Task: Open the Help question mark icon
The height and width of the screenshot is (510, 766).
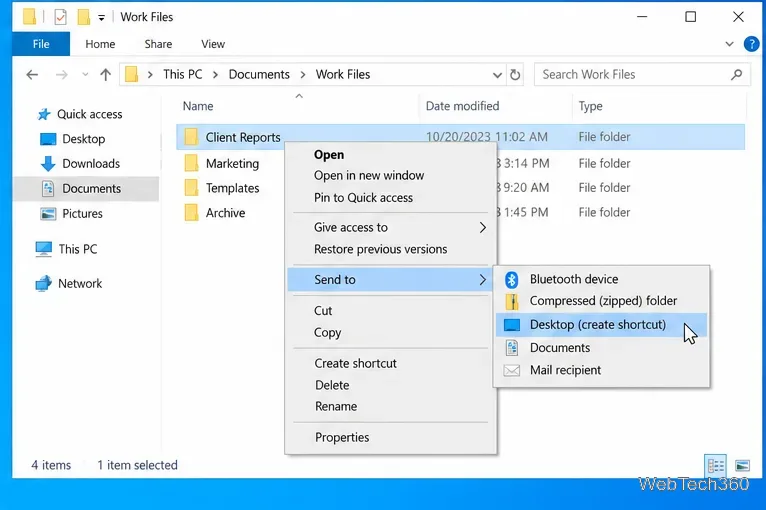Action: (x=751, y=44)
